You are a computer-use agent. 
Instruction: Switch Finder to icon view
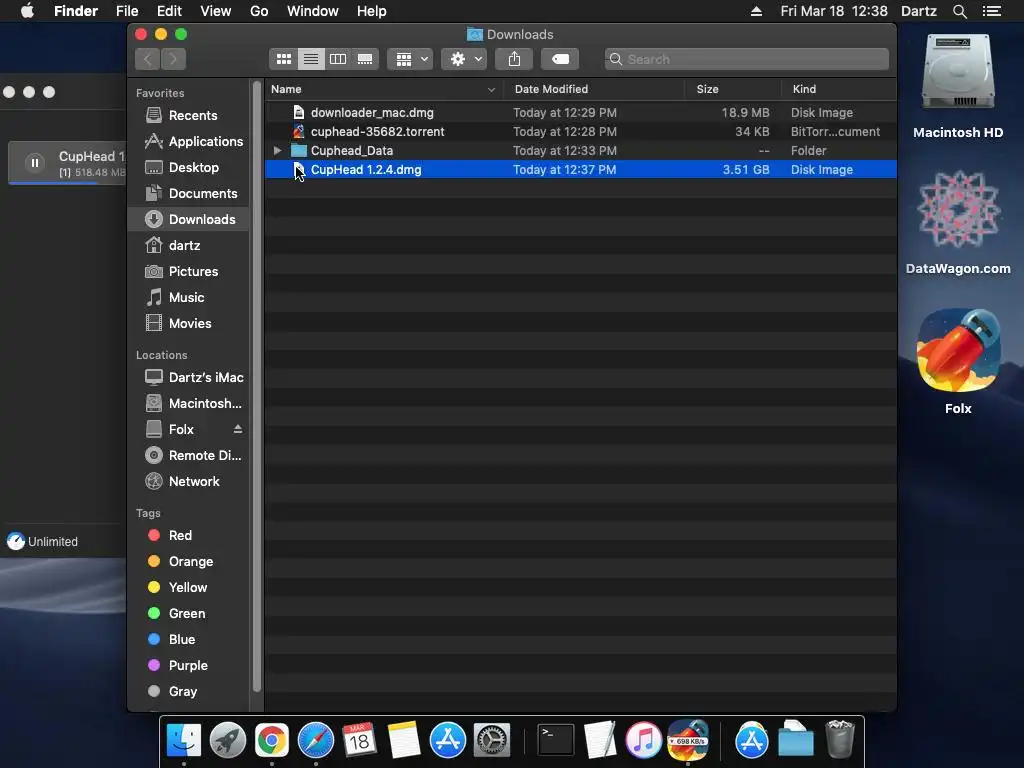click(x=283, y=59)
